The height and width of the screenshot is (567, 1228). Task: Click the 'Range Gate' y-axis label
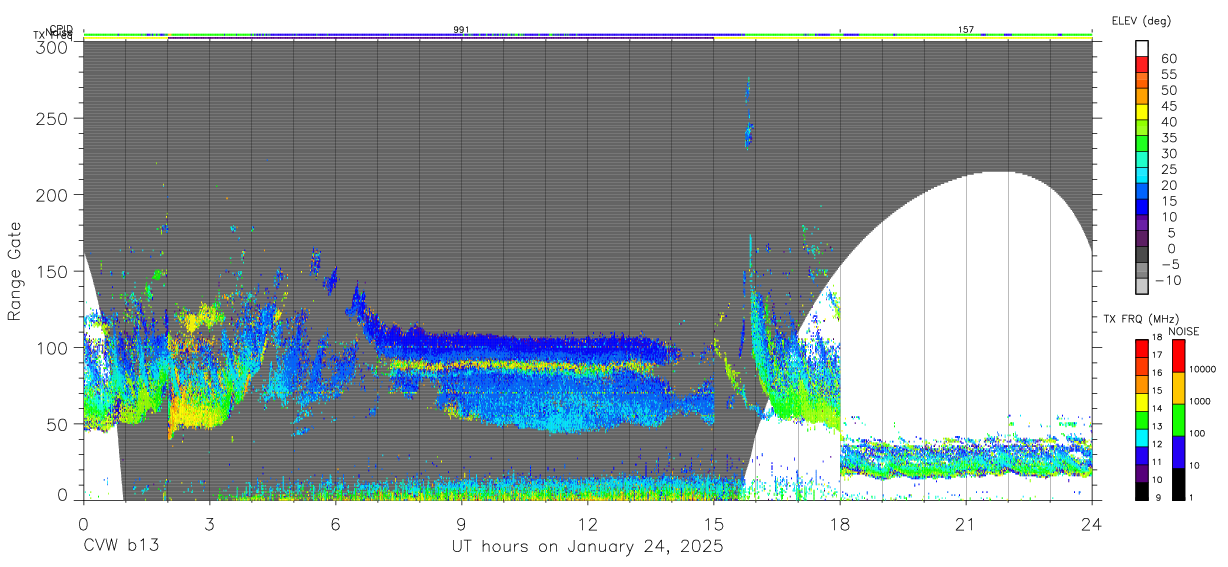(15, 272)
